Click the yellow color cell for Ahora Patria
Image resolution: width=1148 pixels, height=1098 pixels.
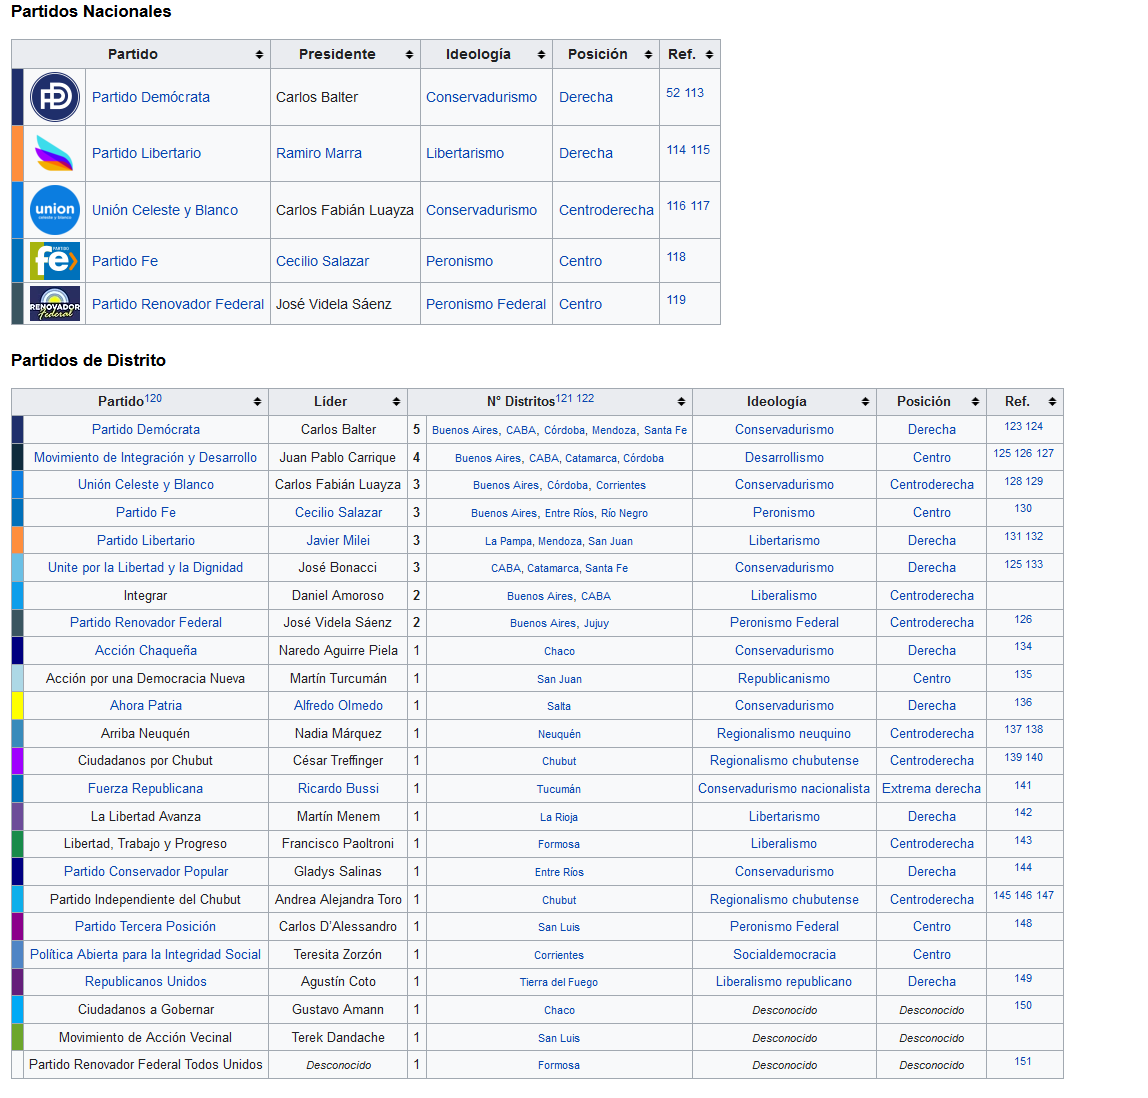click(17, 705)
